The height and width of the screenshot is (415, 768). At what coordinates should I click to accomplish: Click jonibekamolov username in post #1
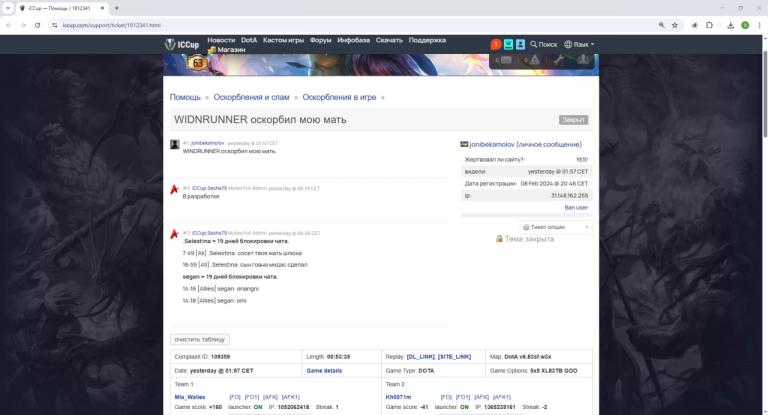coord(207,143)
